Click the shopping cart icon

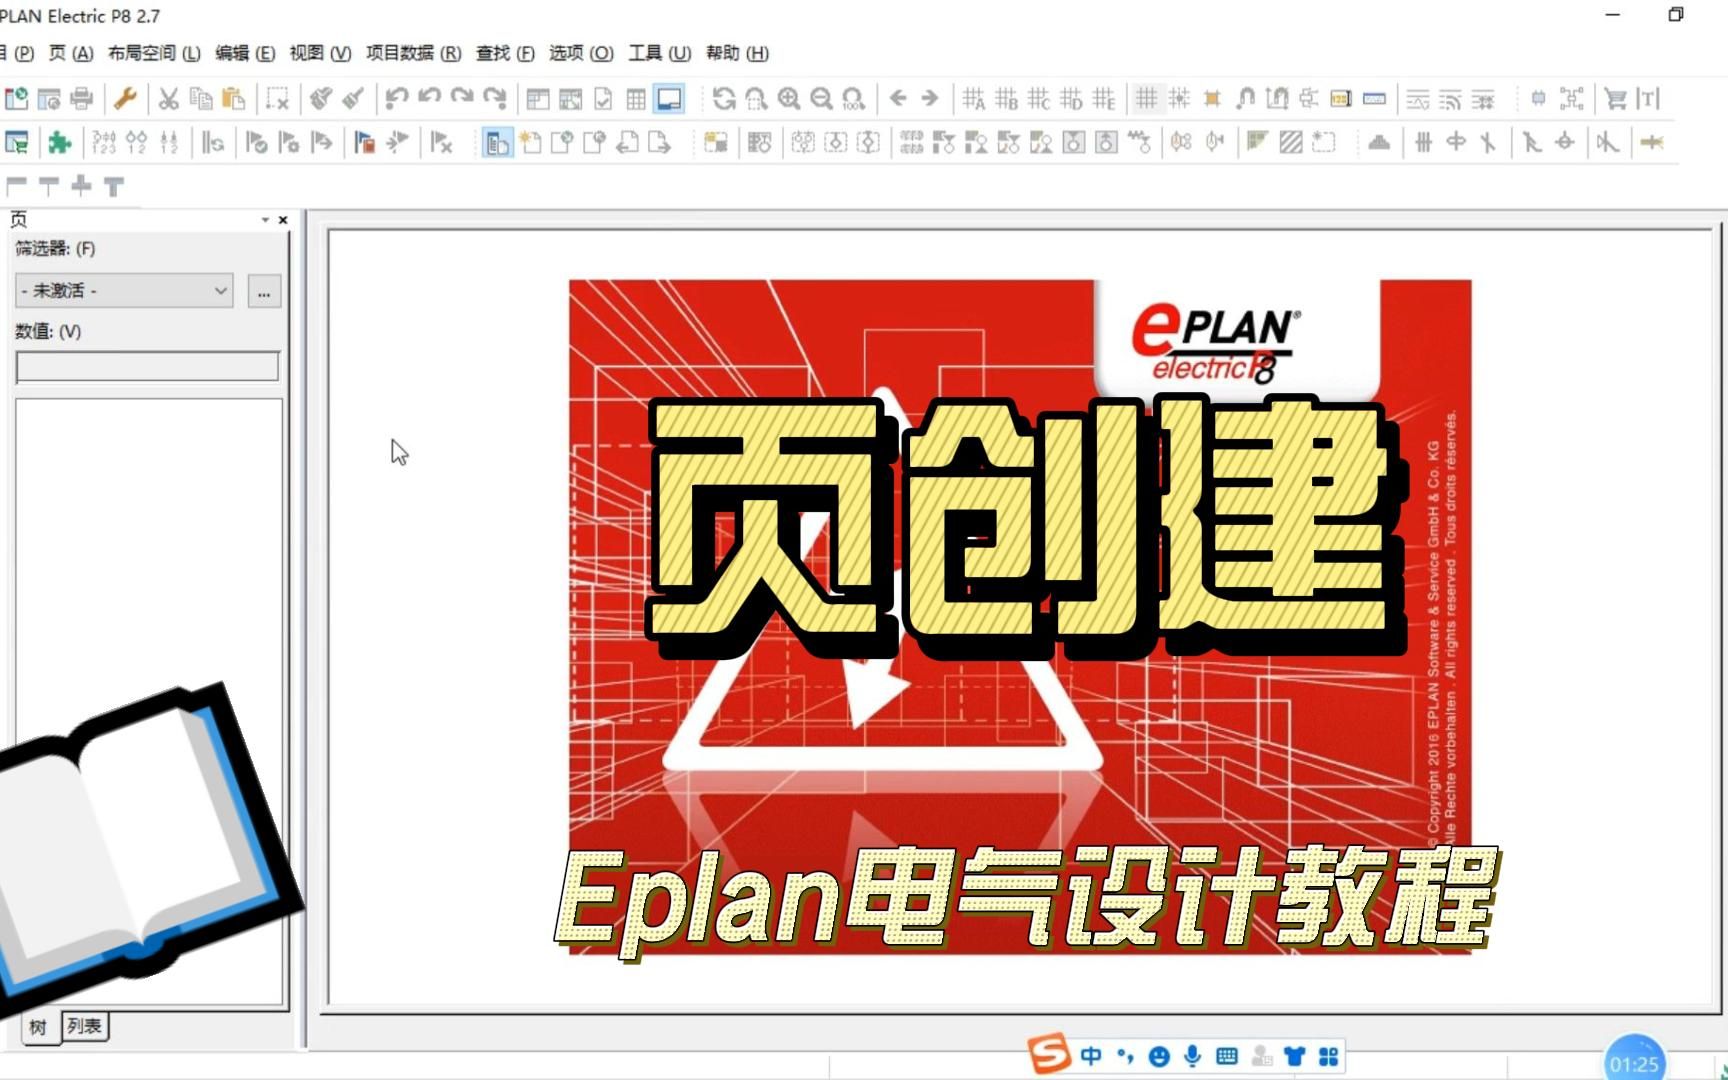pyautogui.click(x=1615, y=98)
